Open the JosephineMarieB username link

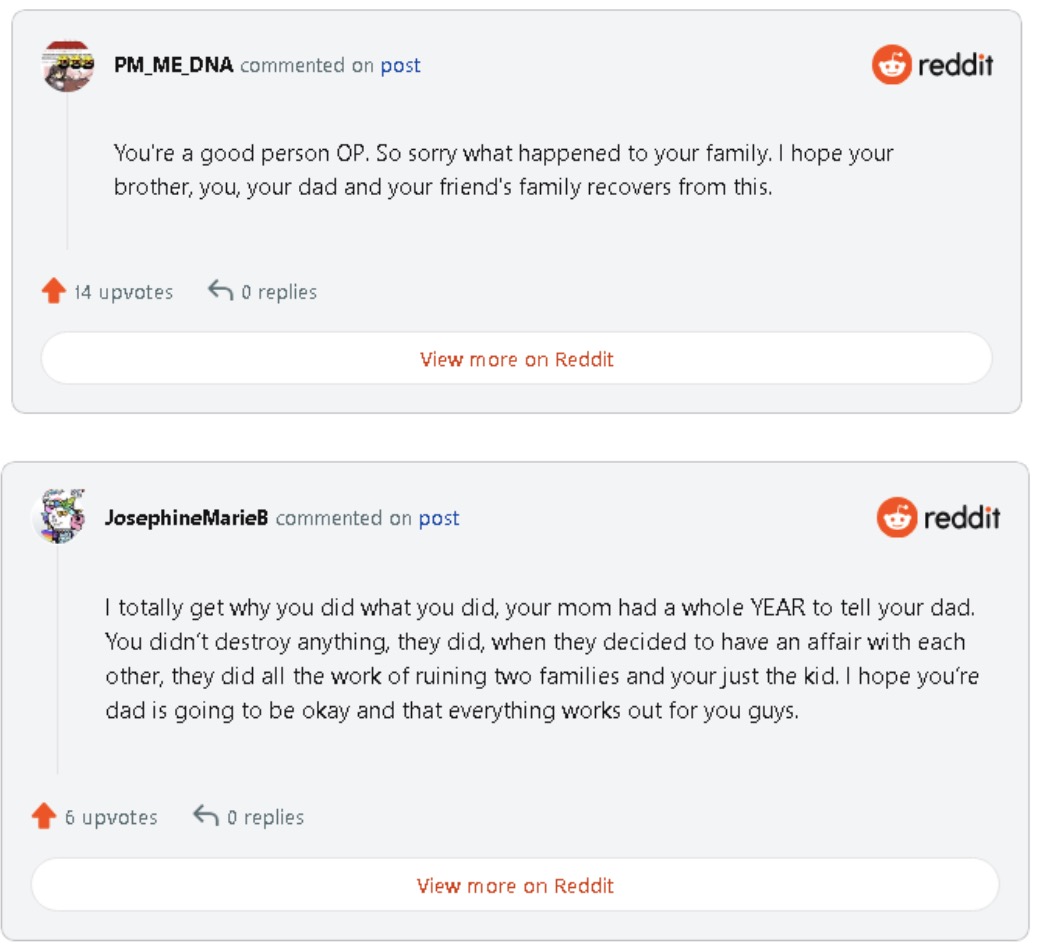coord(186,518)
